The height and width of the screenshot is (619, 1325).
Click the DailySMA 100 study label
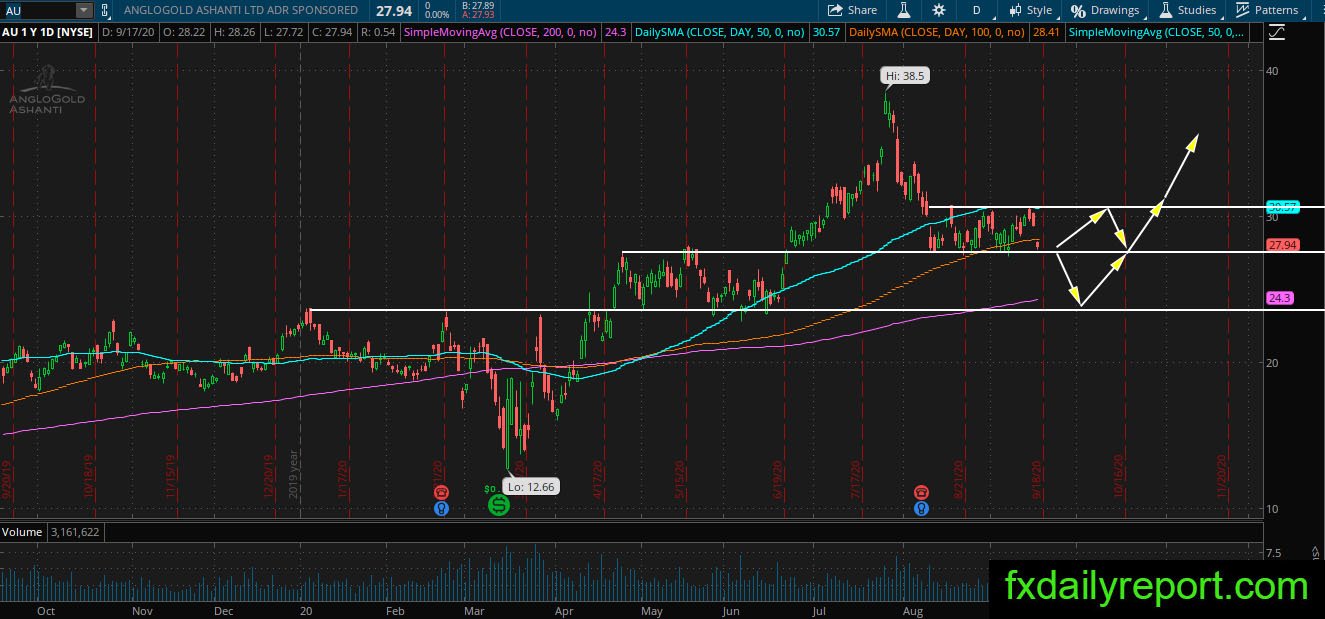click(x=935, y=32)
